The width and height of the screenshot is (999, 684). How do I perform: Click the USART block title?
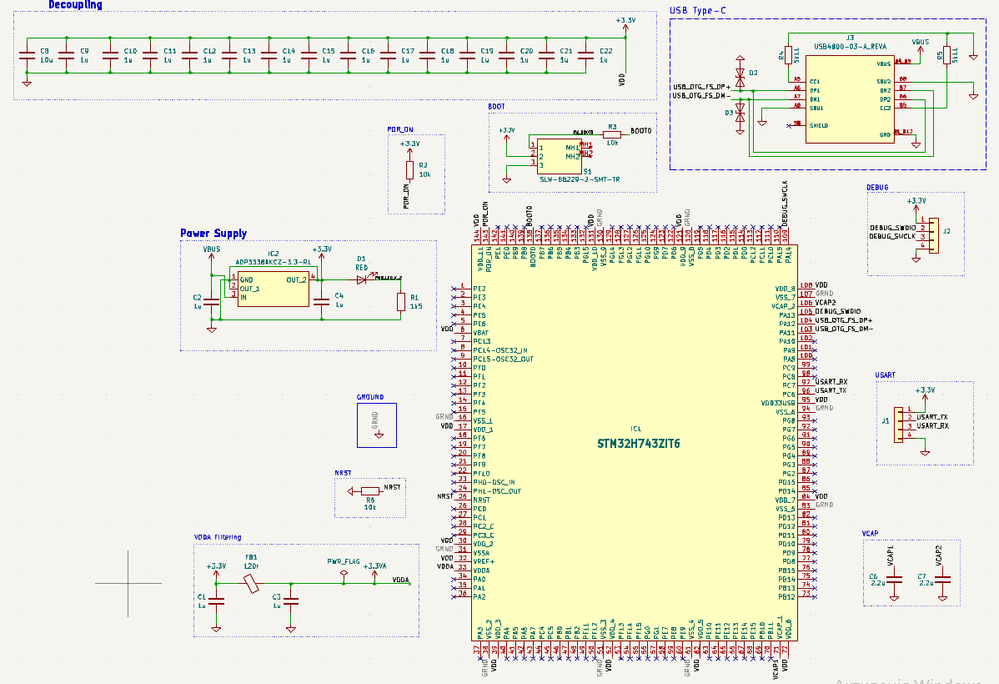click(885, 375)
